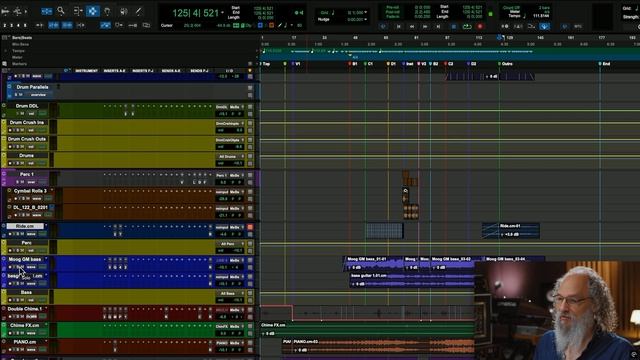Solo the Ride.cm track
The height and width of the screenshot is (360, 640).
(18, 234)
